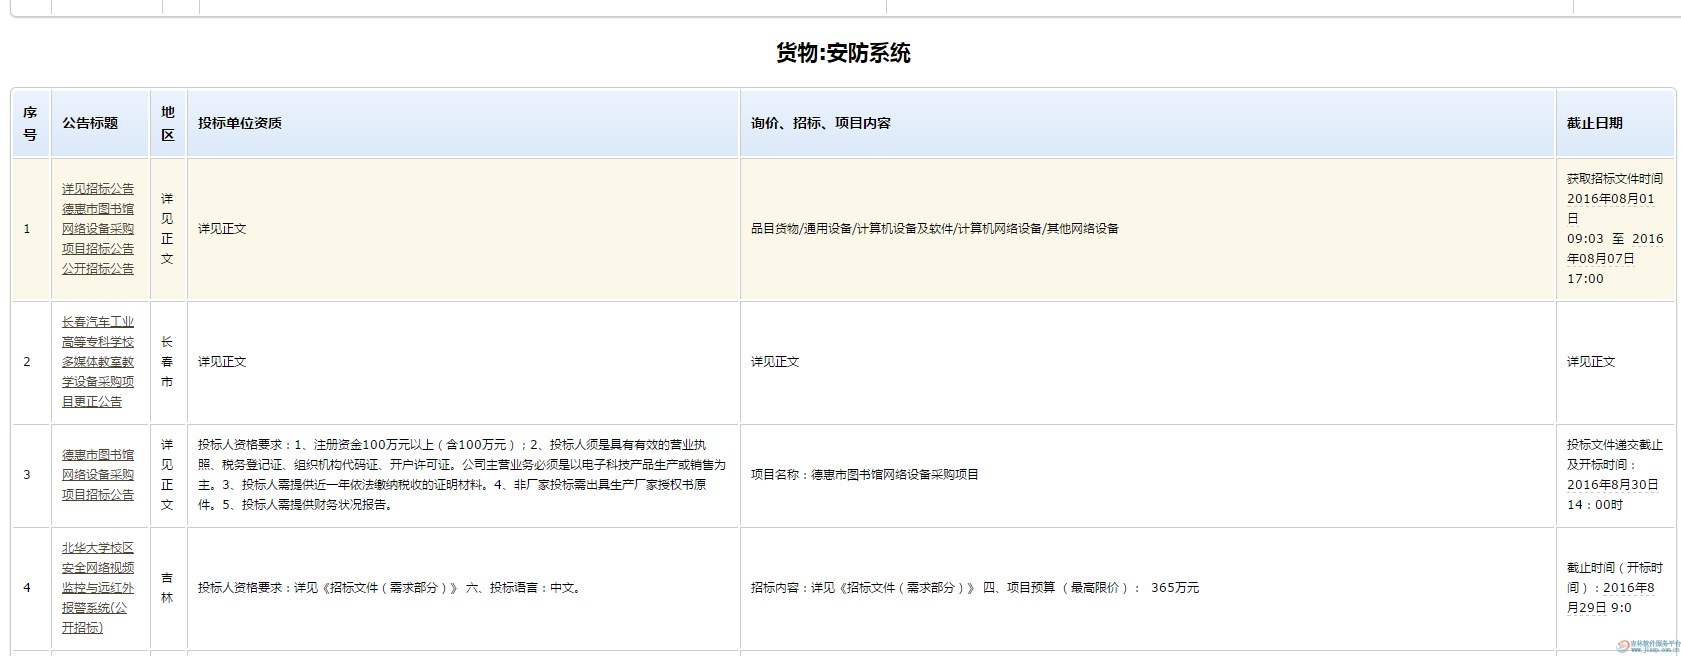Screen dimensions: 1681x656
Task: Open the row 3 德惠市图书馆网络设备采购项目招标公告 link
Action: (x=98, y=474)
